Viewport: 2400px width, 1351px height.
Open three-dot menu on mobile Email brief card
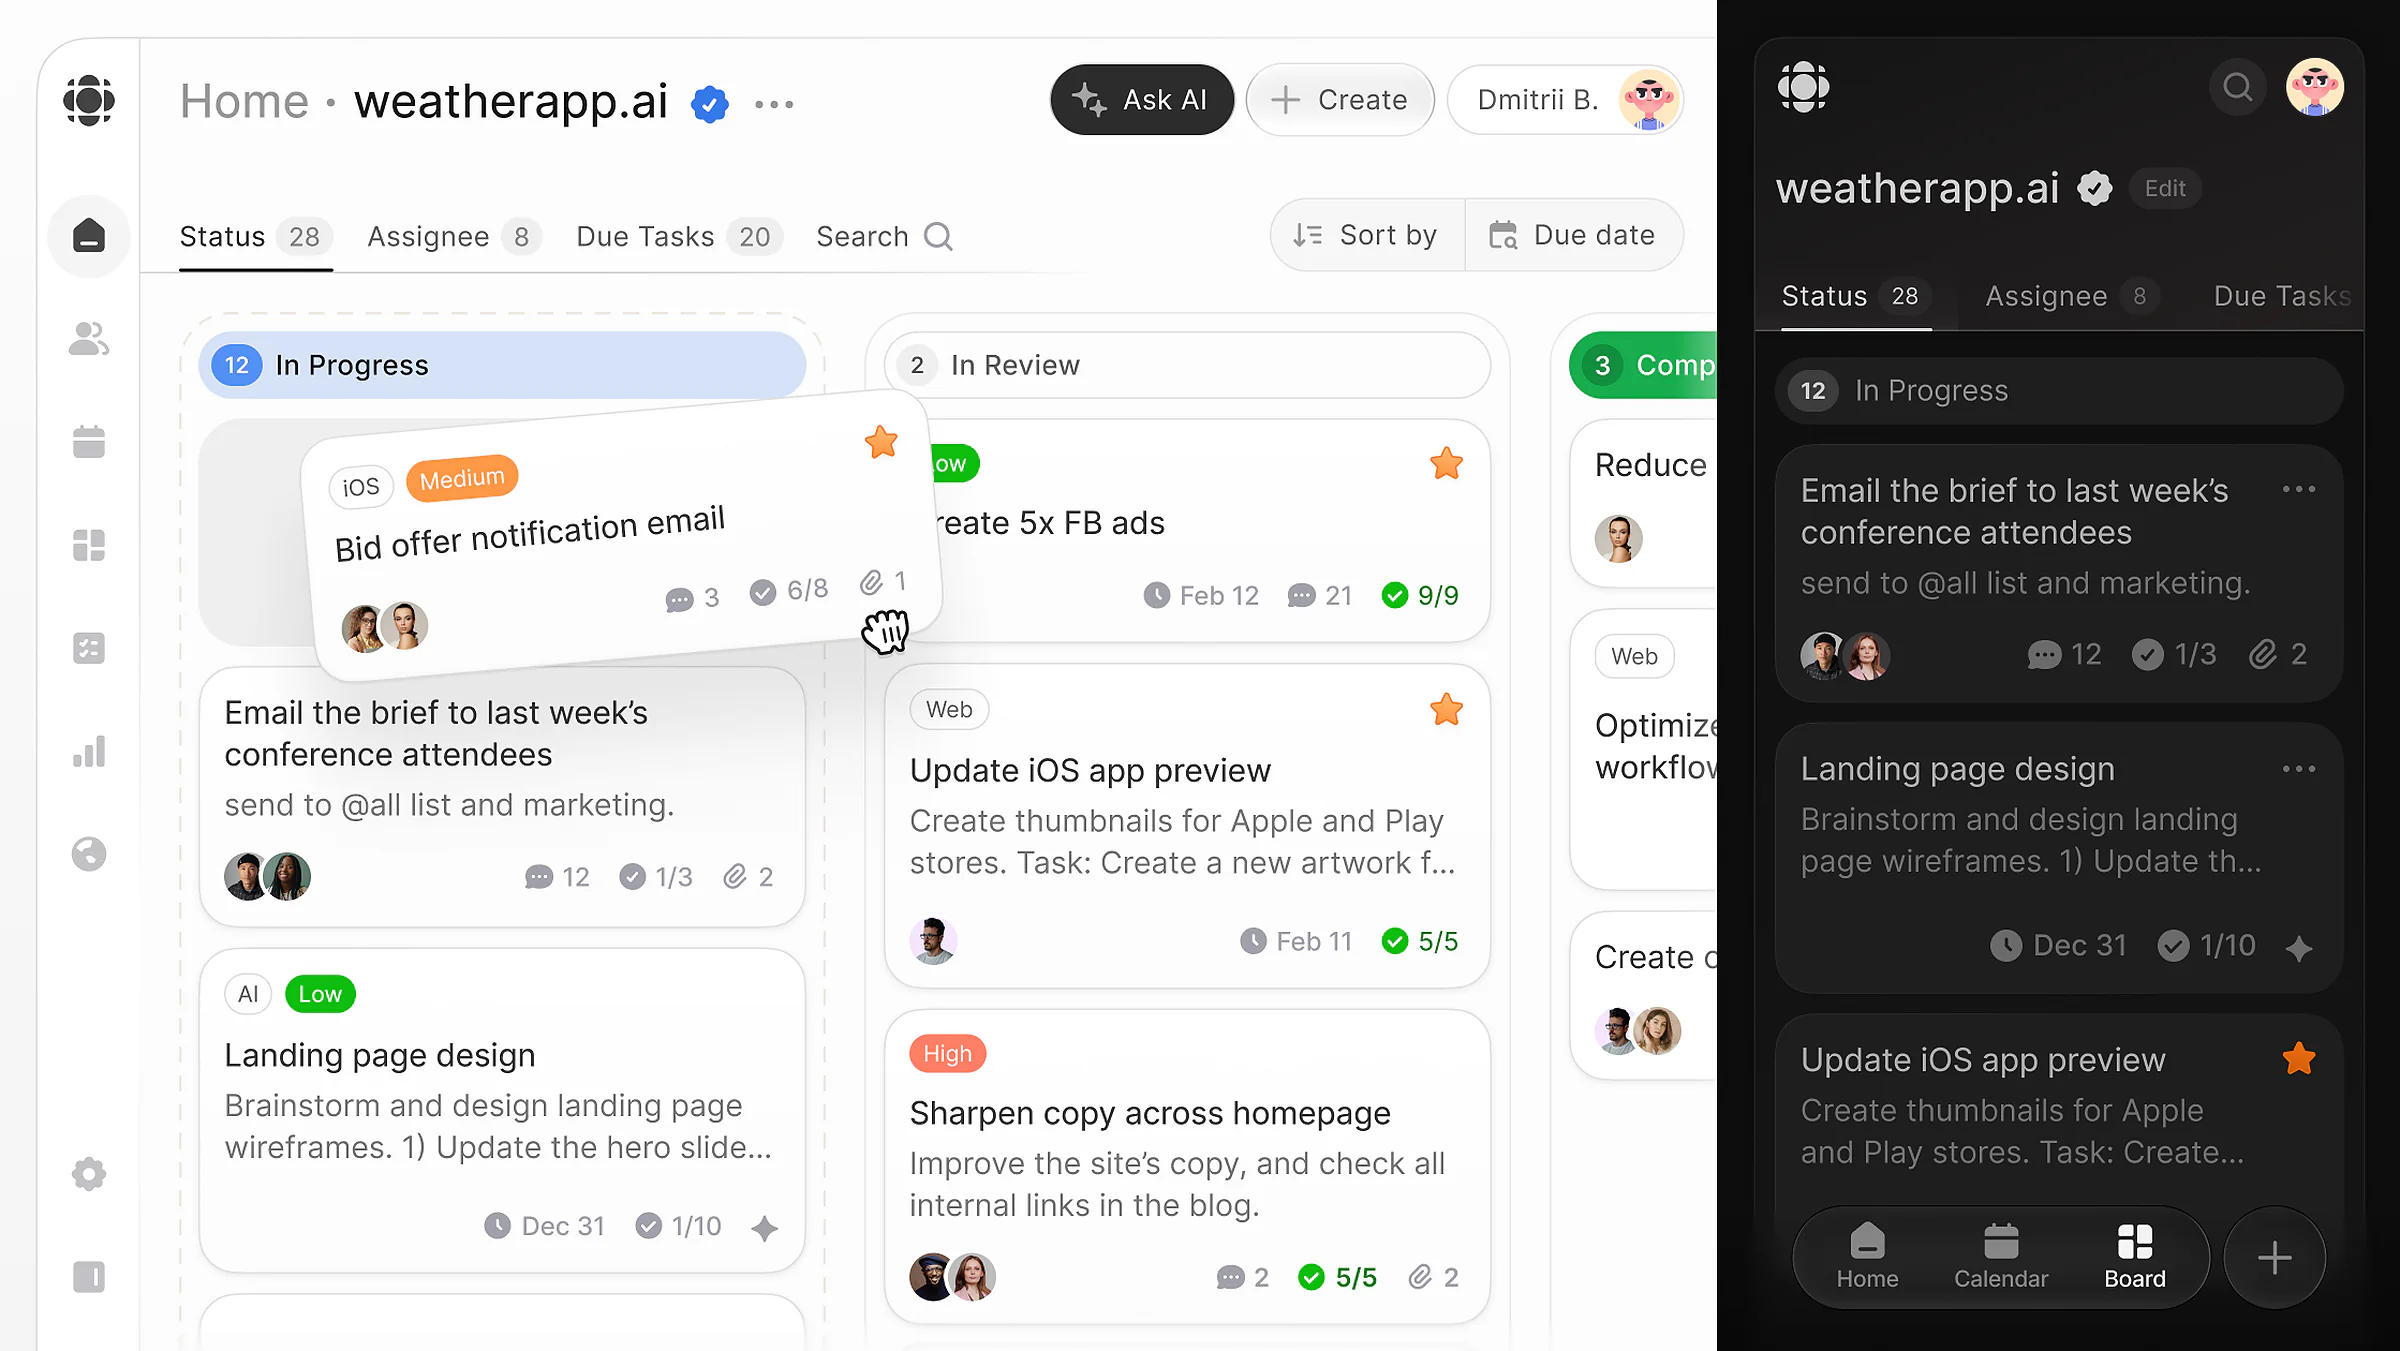pos(2299,489)
